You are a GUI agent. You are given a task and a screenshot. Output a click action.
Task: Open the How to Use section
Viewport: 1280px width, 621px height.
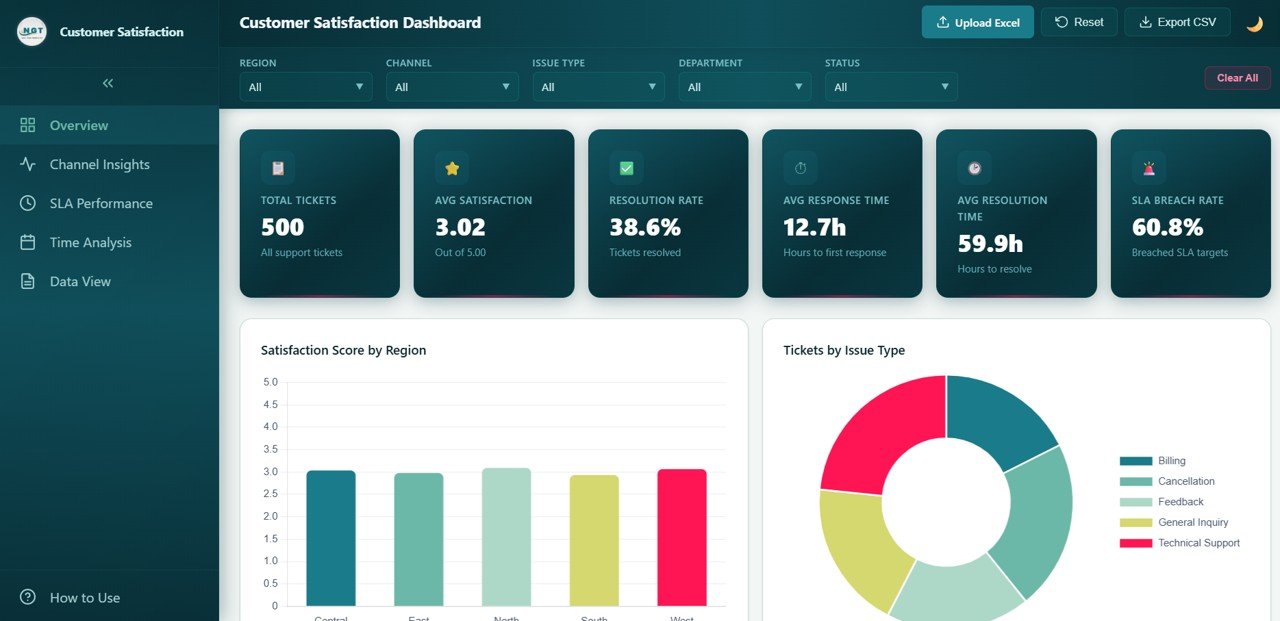[x=84, y=597]
